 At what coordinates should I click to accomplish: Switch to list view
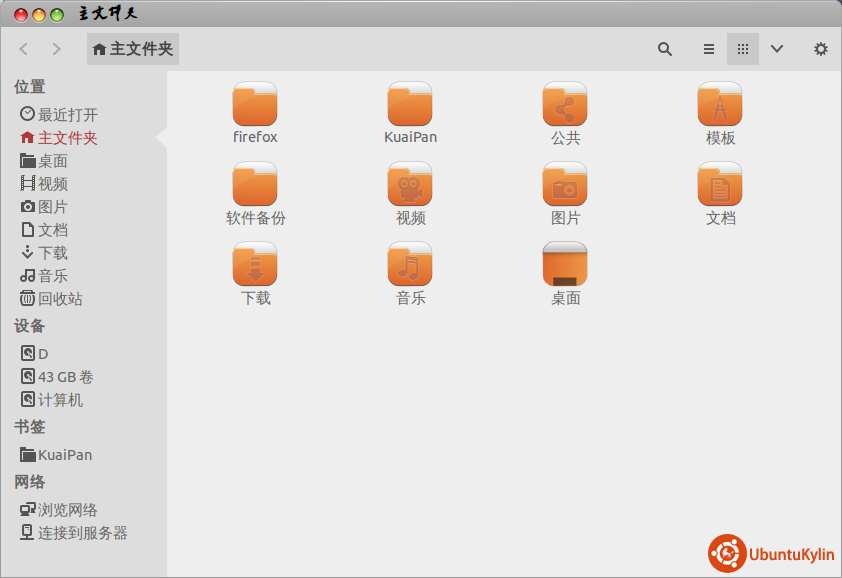click(708, 49)
